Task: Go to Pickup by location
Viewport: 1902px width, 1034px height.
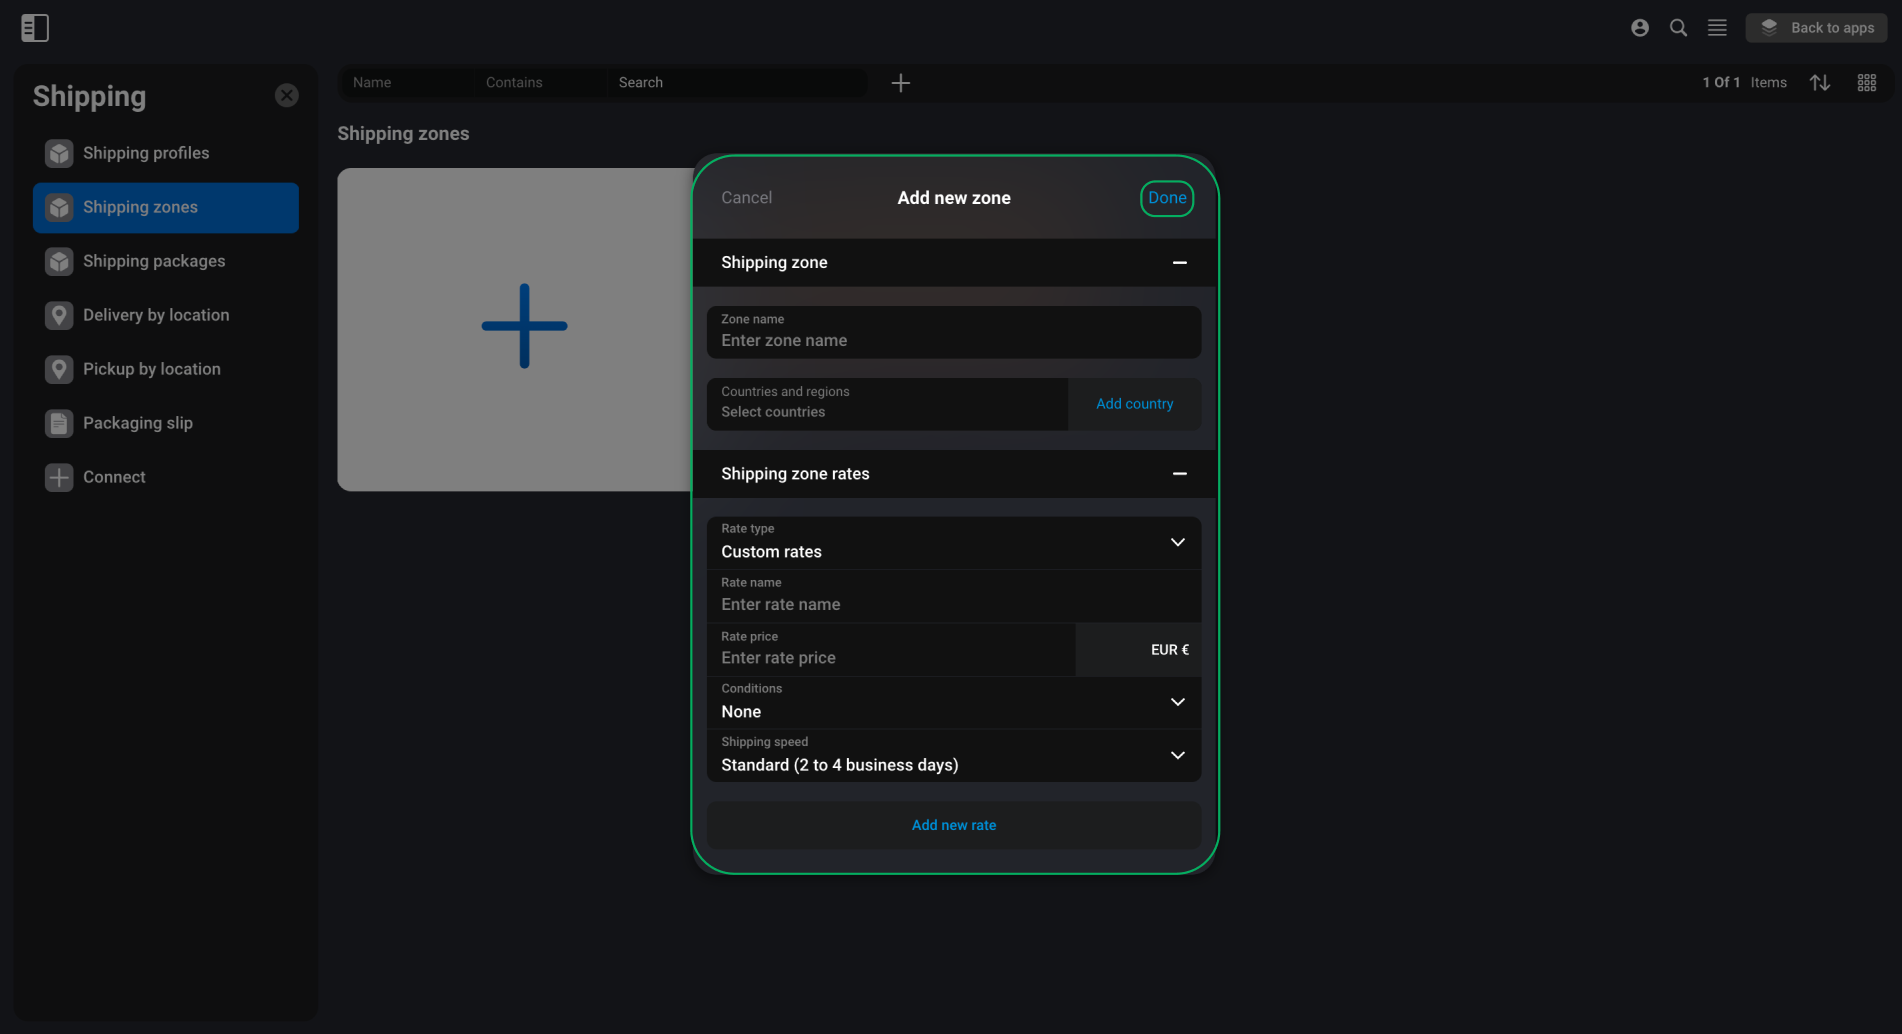Action: click(166, 369)
